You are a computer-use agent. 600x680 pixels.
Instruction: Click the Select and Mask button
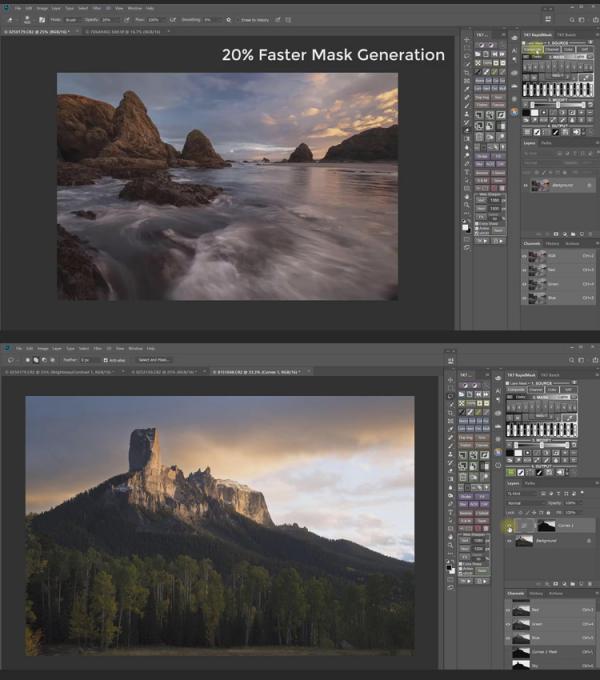click(x=154, y=359)
